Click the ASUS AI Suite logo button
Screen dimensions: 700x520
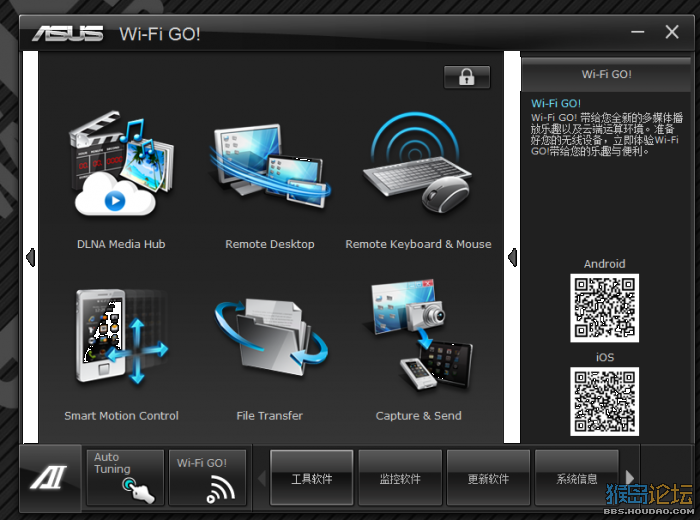tap(50, 478)
